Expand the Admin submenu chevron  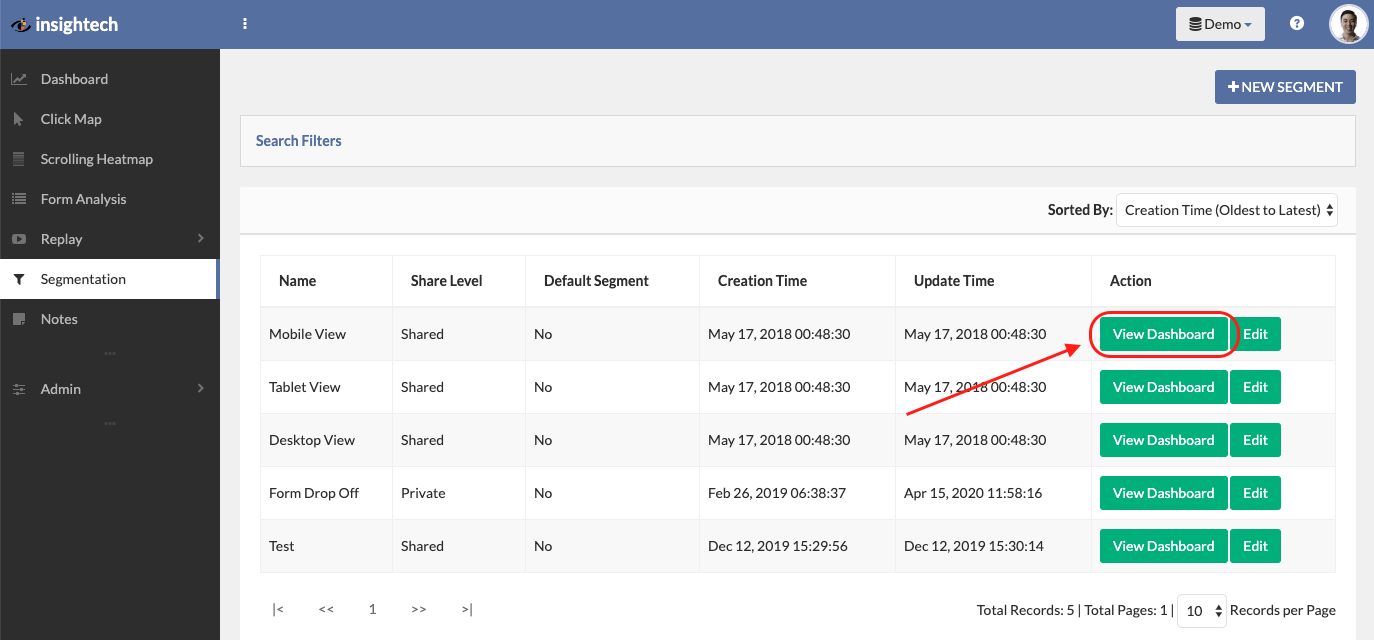point(201,388)
